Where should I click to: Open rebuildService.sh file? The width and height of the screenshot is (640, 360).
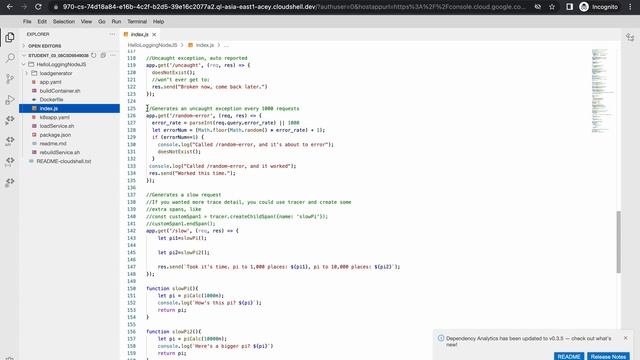pyautogui.click(x=60, y=152)
